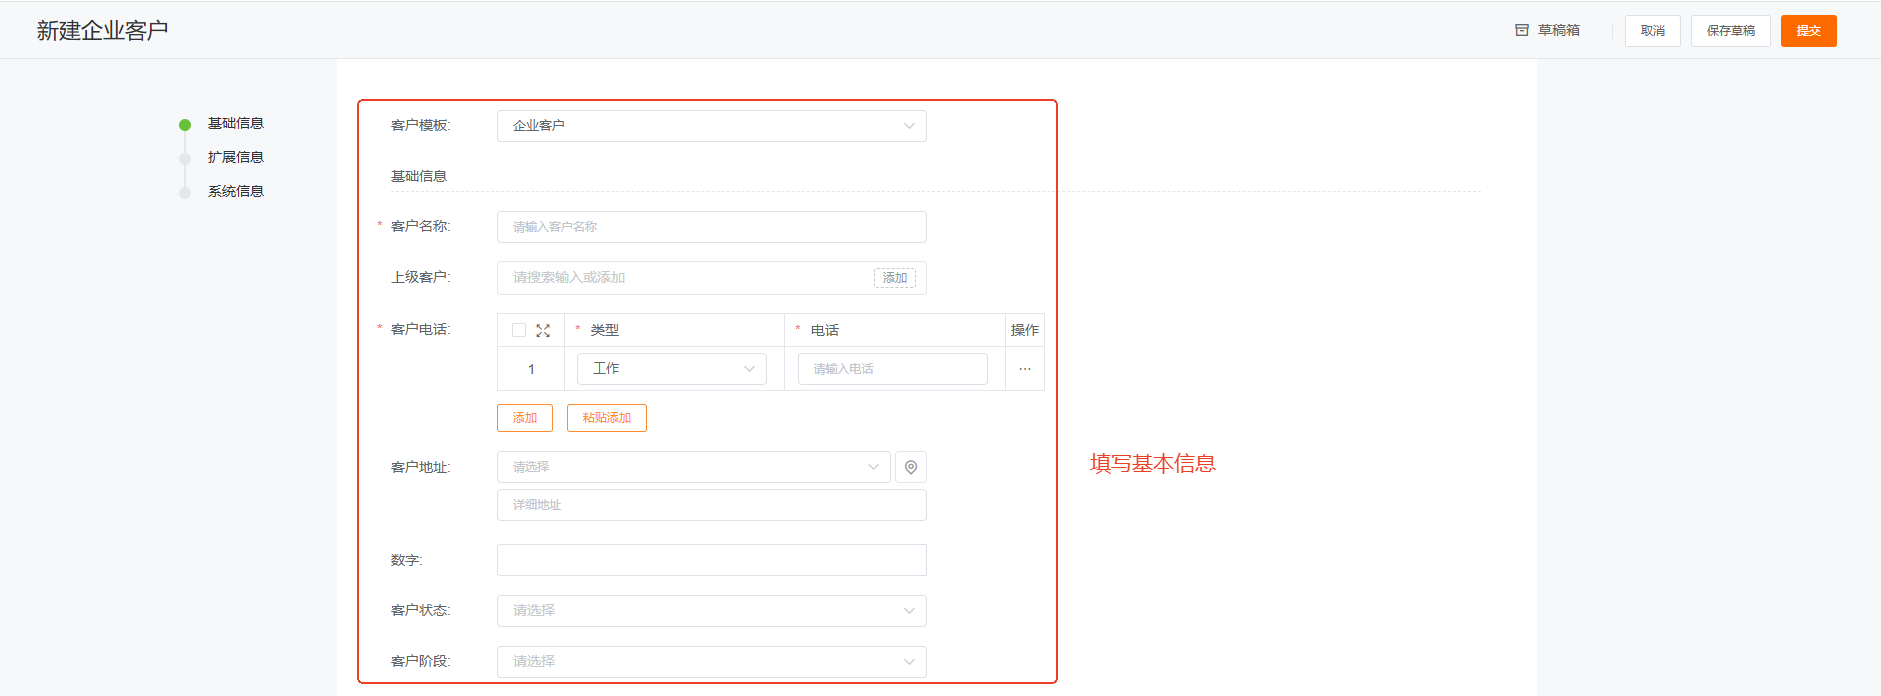Image resolution: width=1881 pixels, height=696 pixels.
Task: Go to the 基础信息 step
Action: [x=235, y=124]
